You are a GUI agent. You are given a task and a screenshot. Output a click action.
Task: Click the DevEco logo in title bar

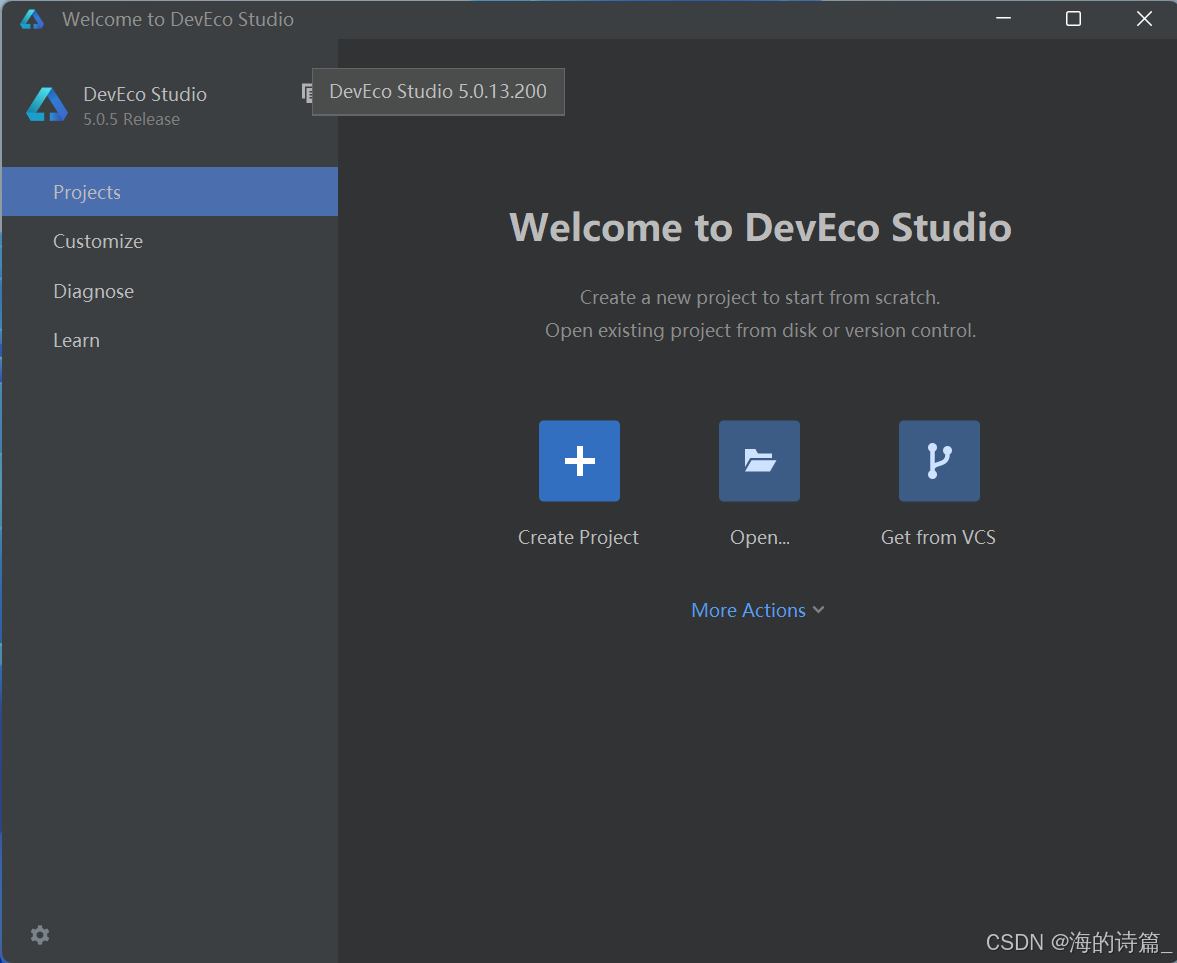(x=32, y=19)
